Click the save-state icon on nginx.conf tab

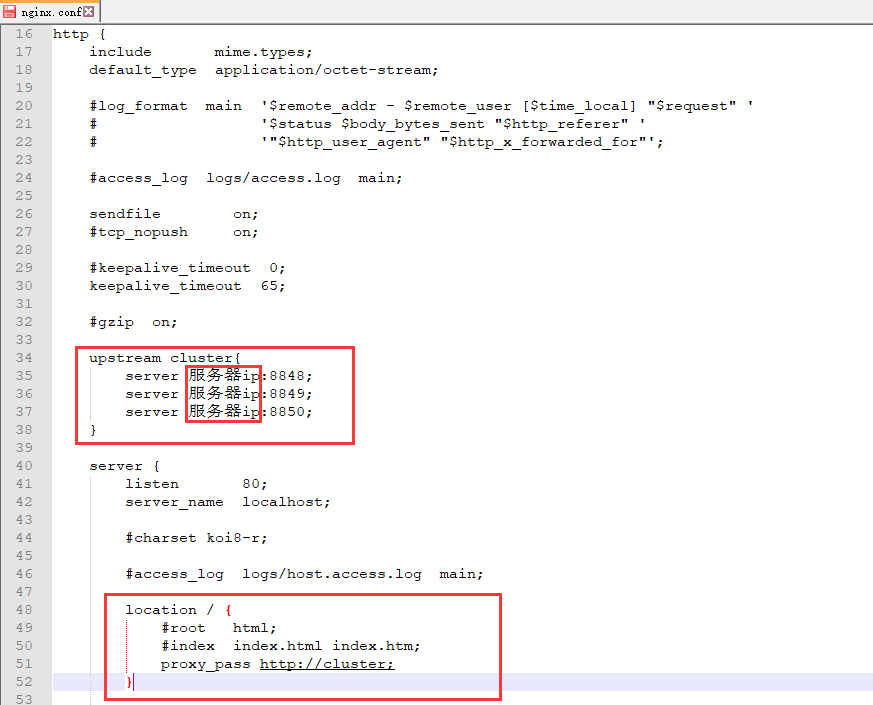9,11
